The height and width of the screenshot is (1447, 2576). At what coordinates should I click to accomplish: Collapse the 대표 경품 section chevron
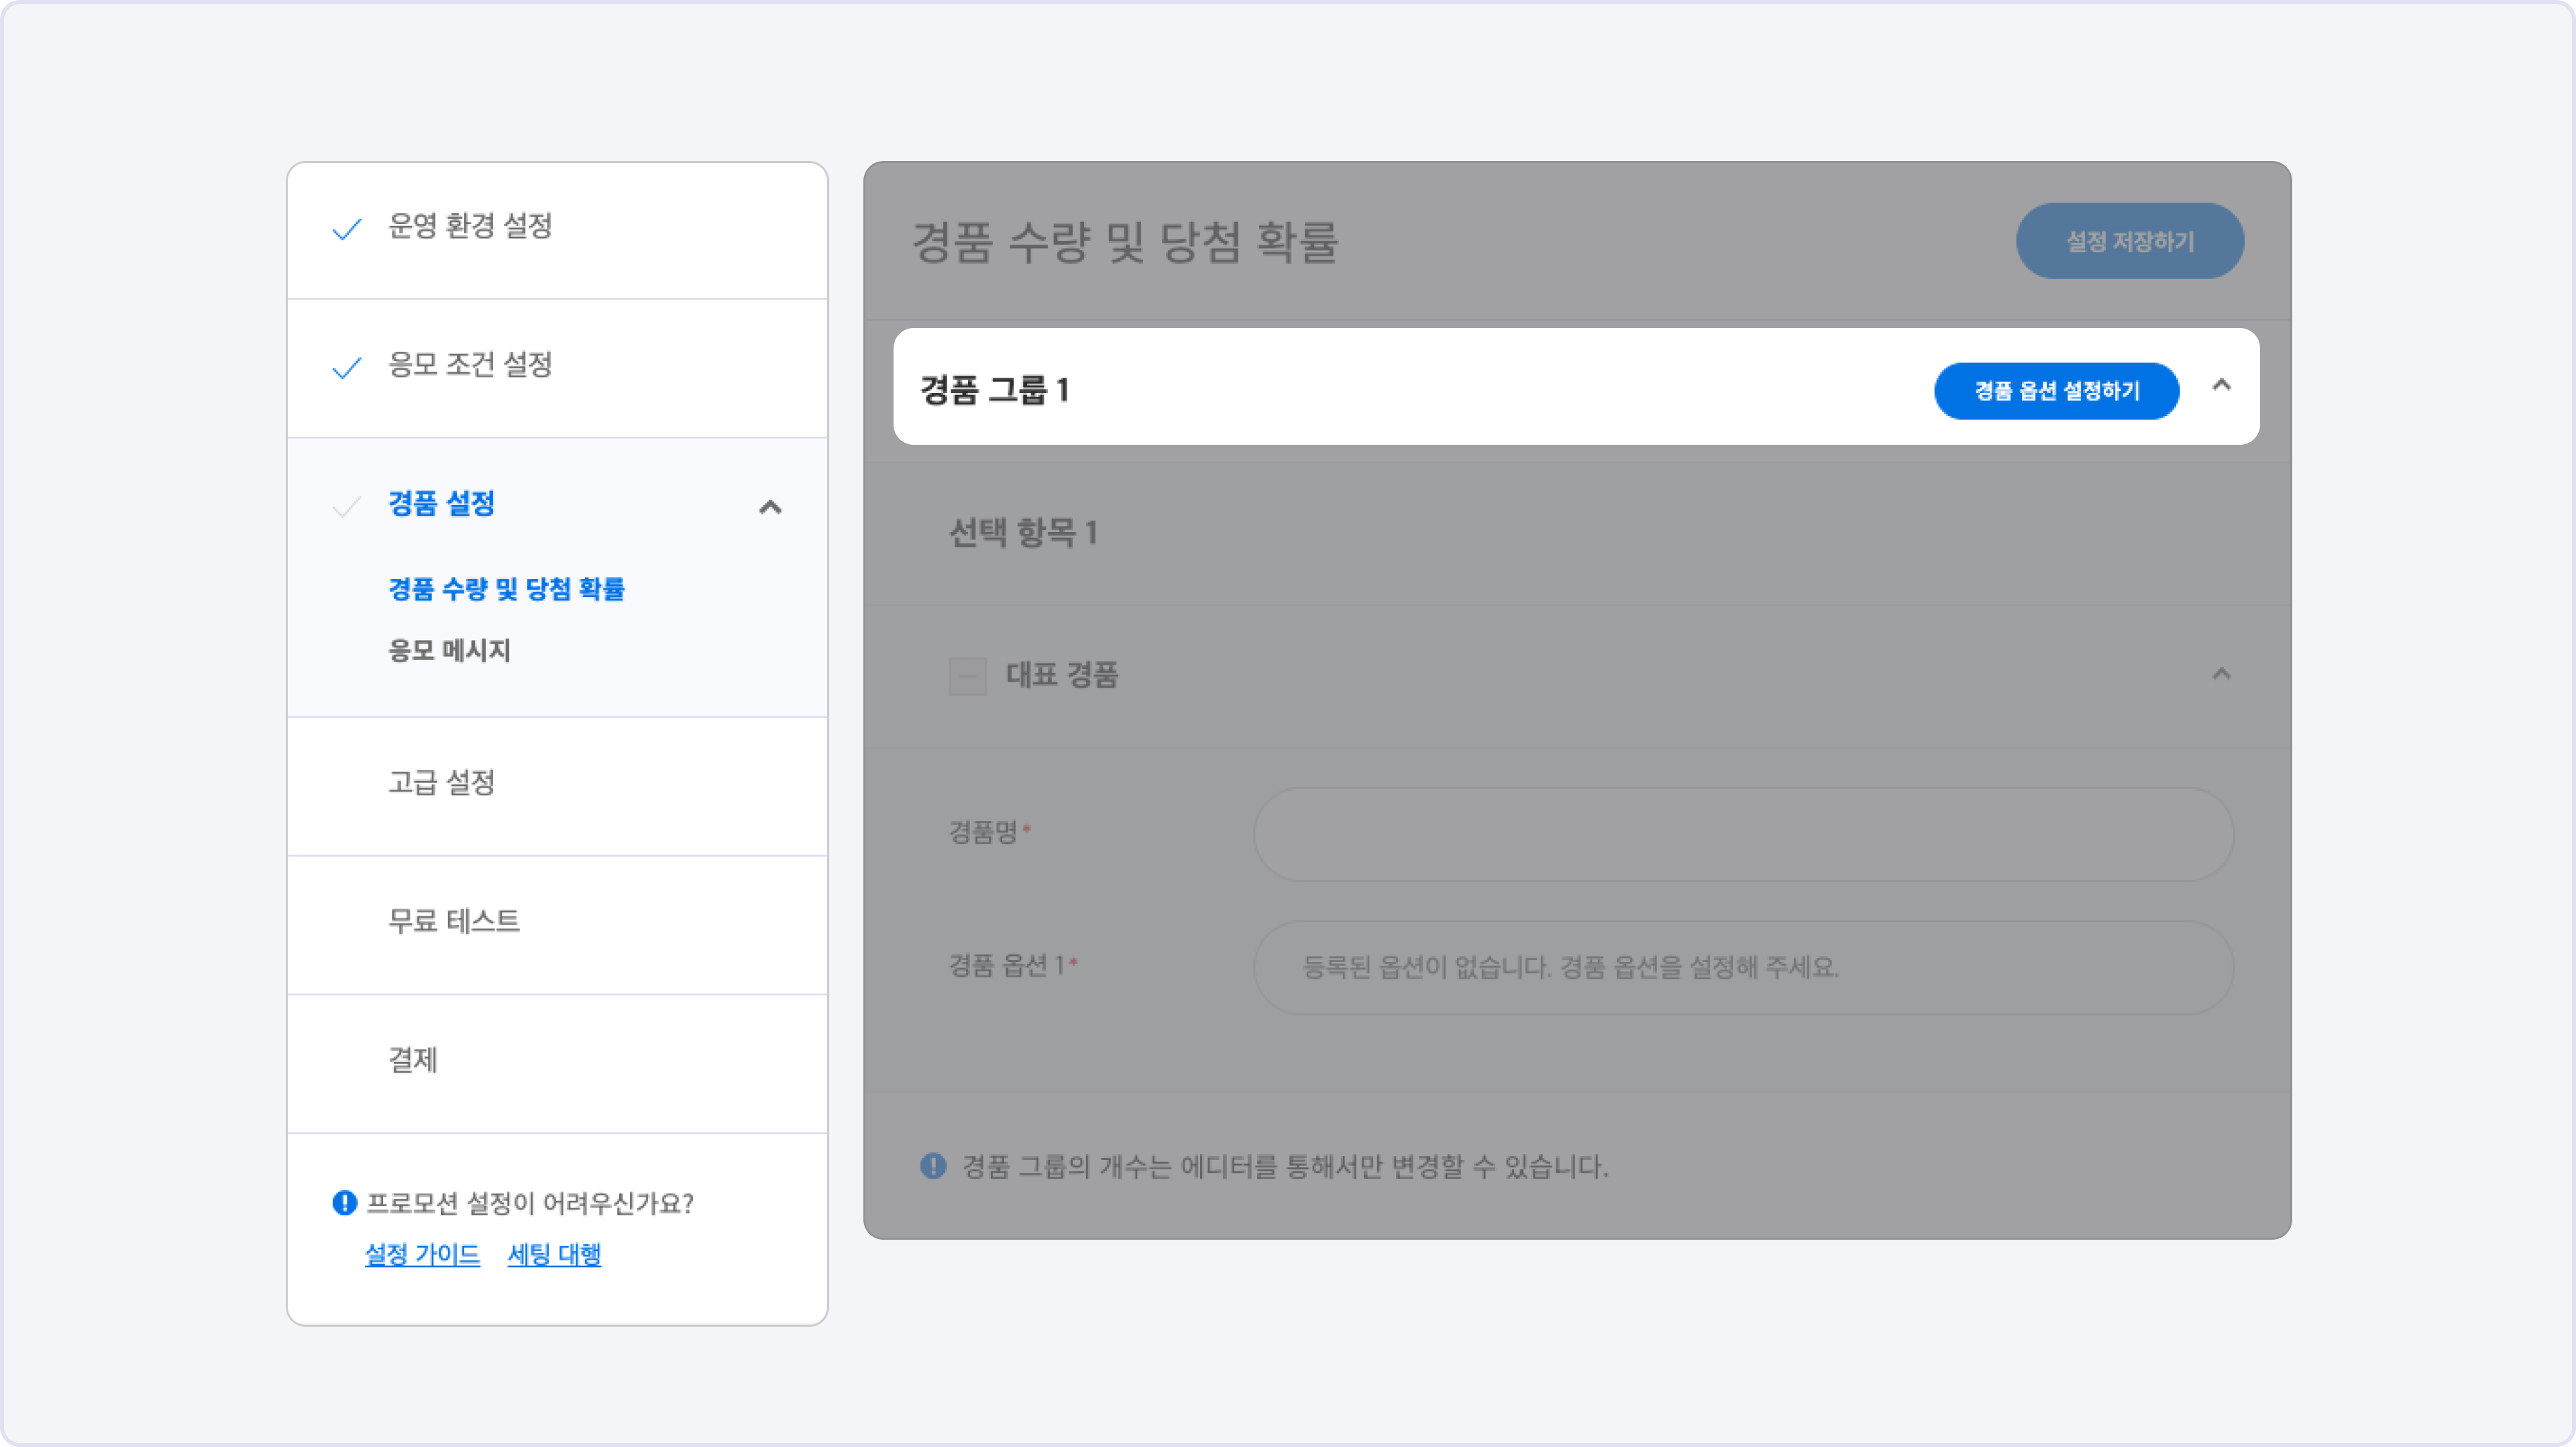click(x=2221, y=674)
